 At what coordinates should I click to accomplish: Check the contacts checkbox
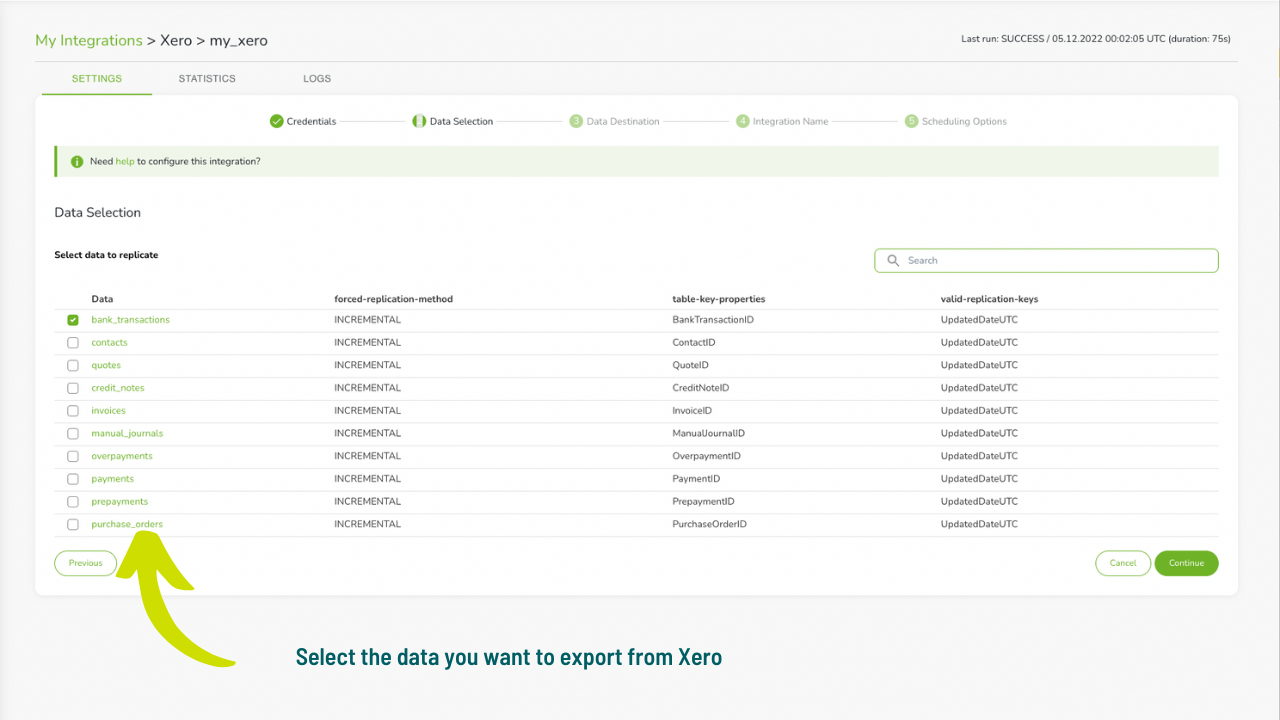[73, 343]
